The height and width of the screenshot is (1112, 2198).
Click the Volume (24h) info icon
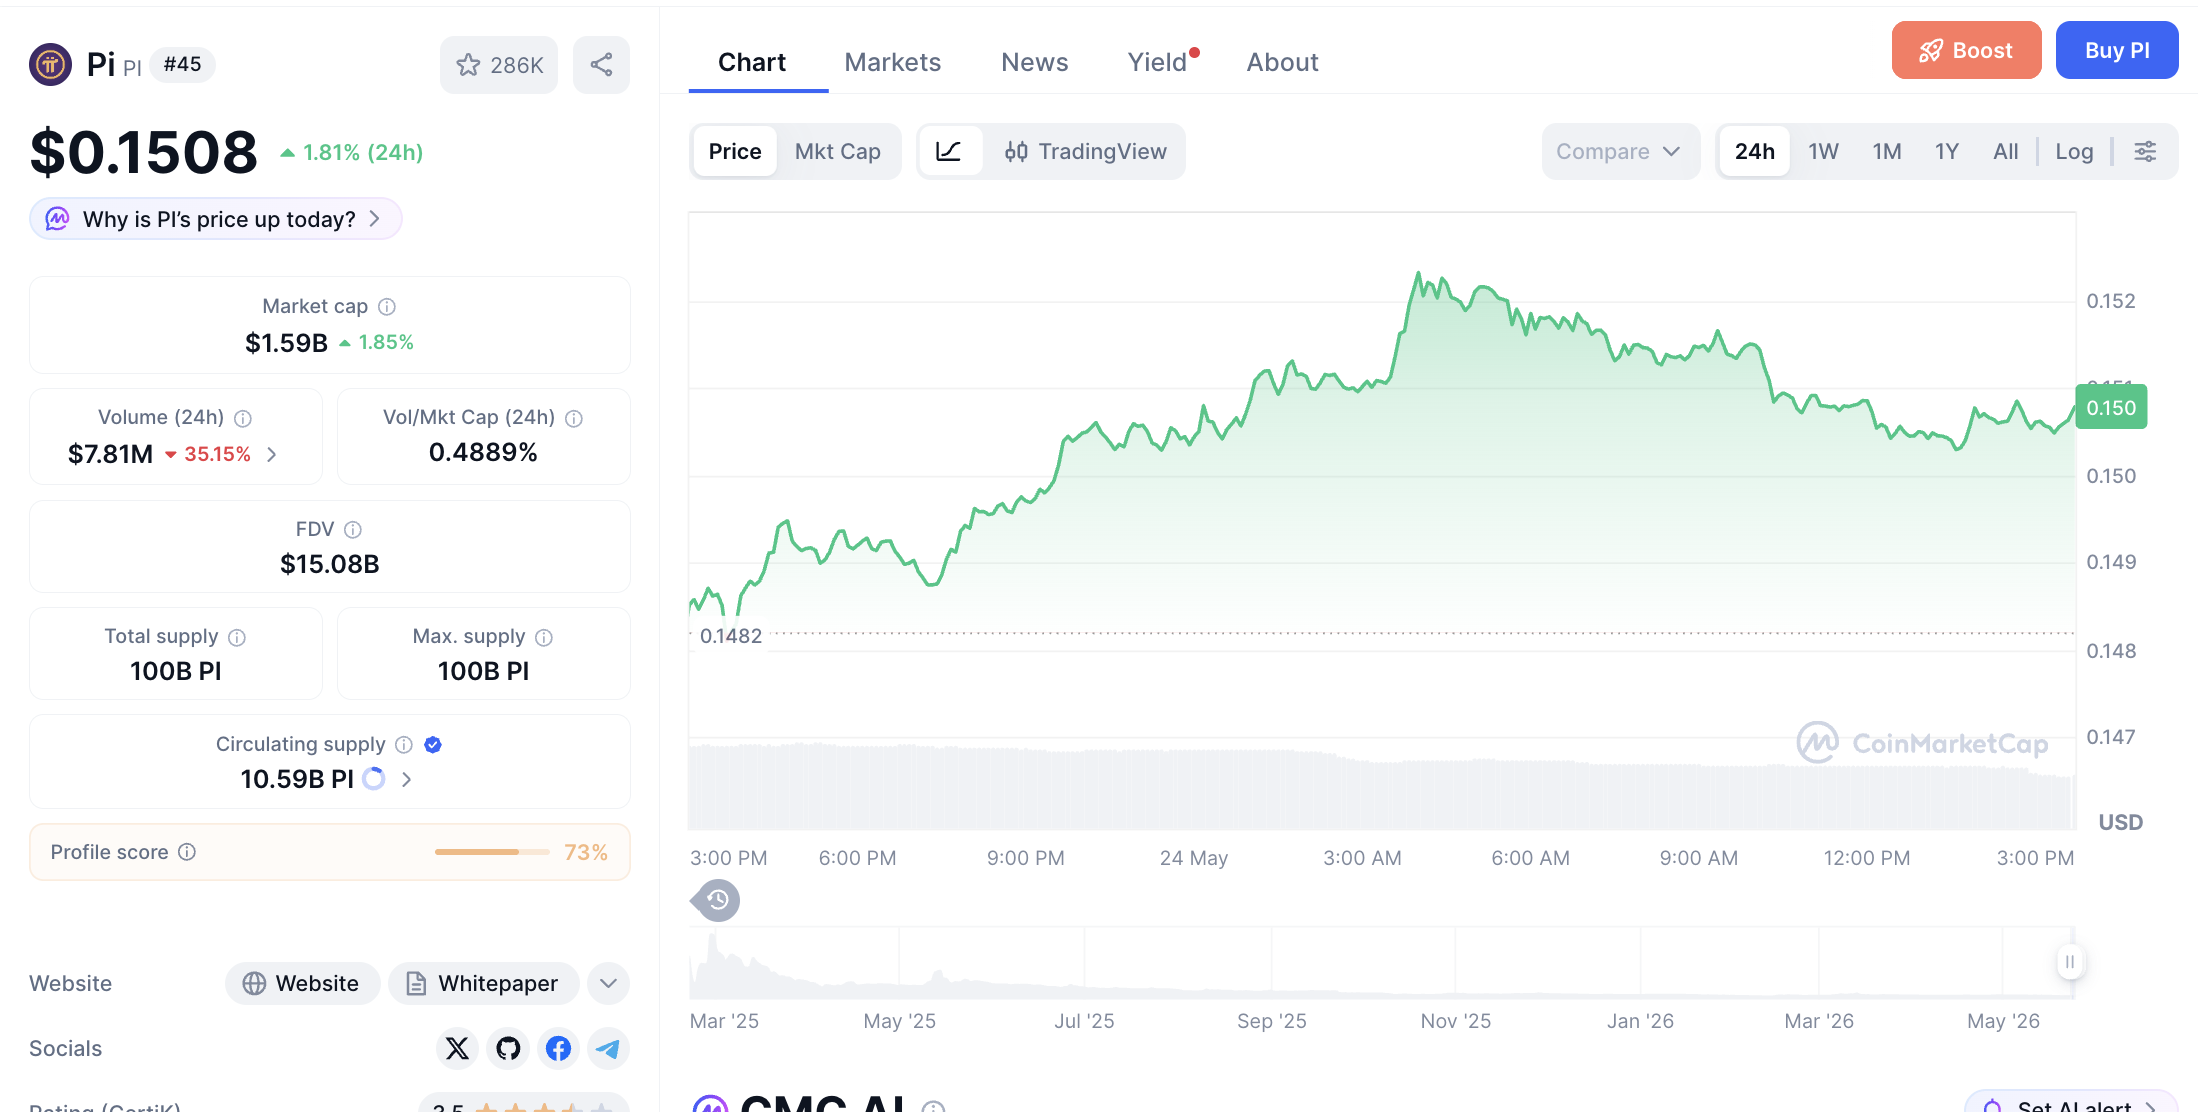tap(243, 418)
